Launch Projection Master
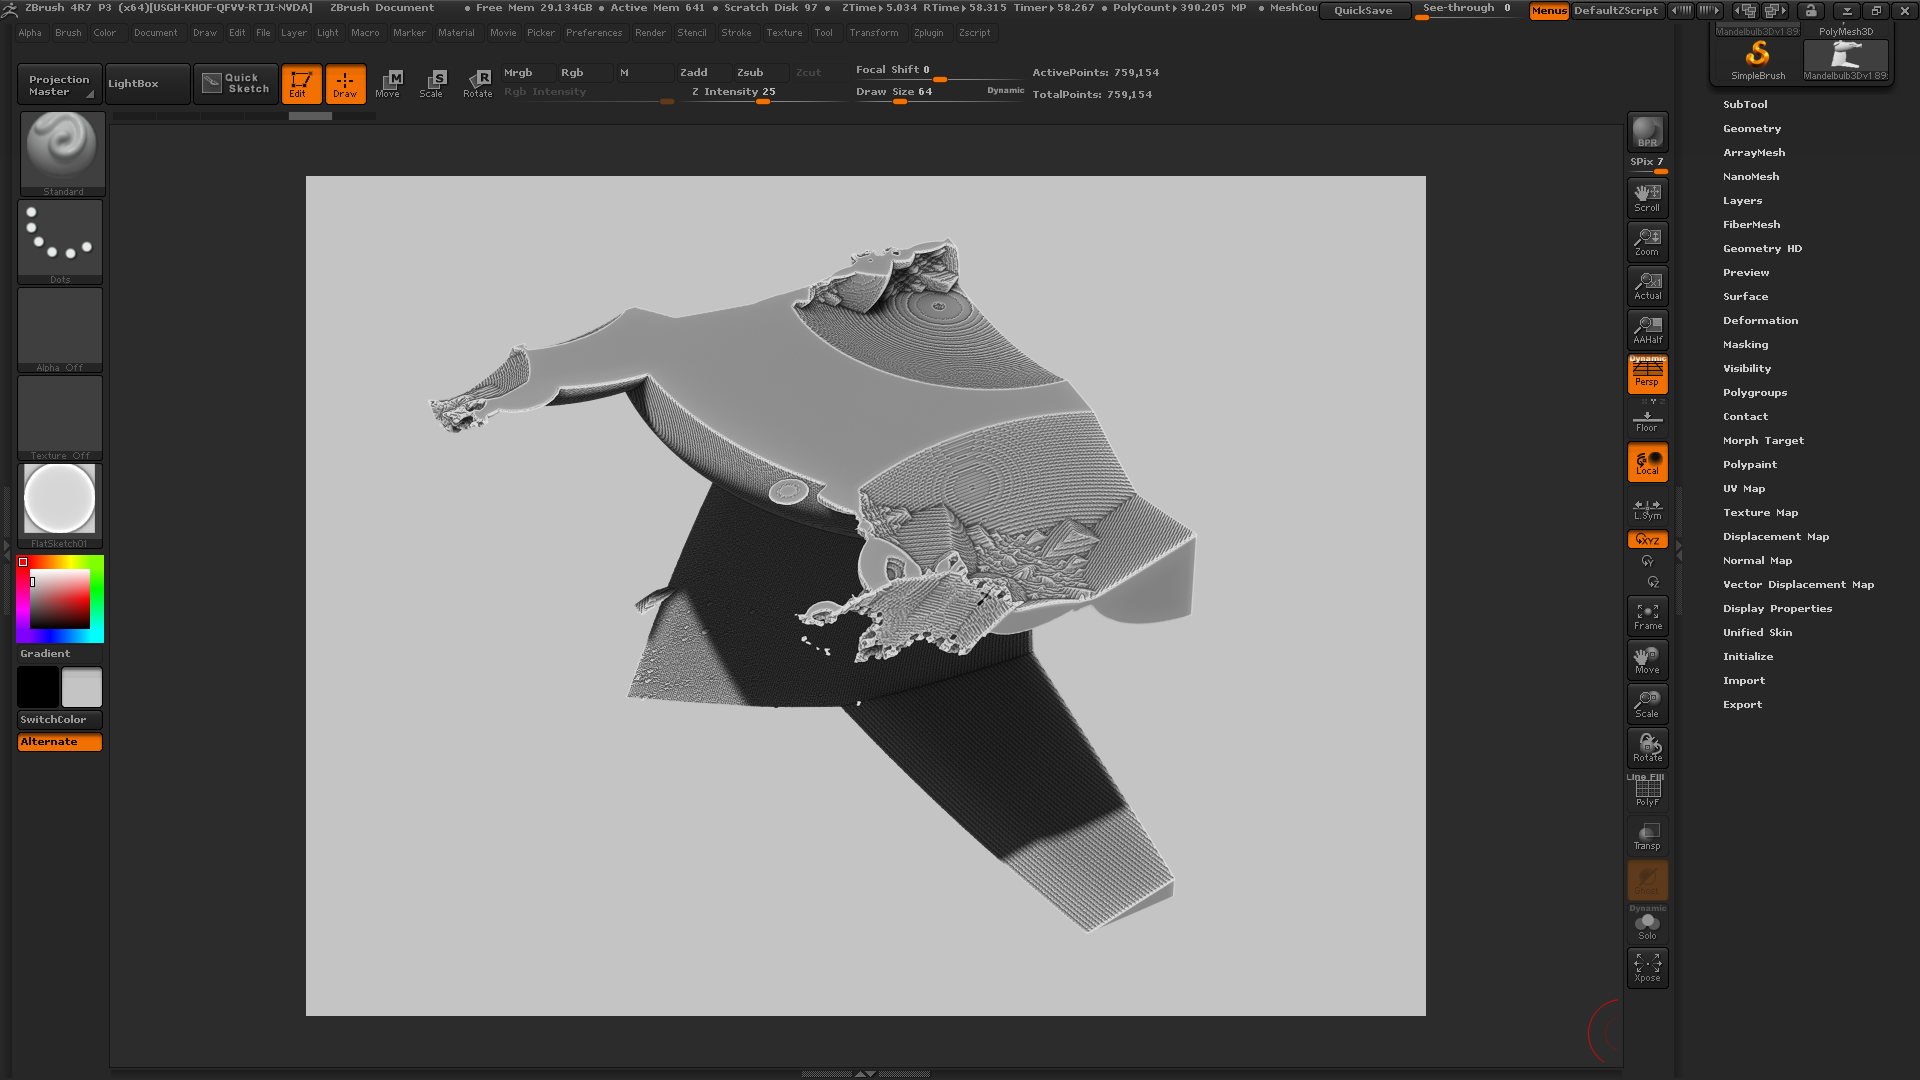Screen dimensions: 1920x1080 [x=58, y=84]
